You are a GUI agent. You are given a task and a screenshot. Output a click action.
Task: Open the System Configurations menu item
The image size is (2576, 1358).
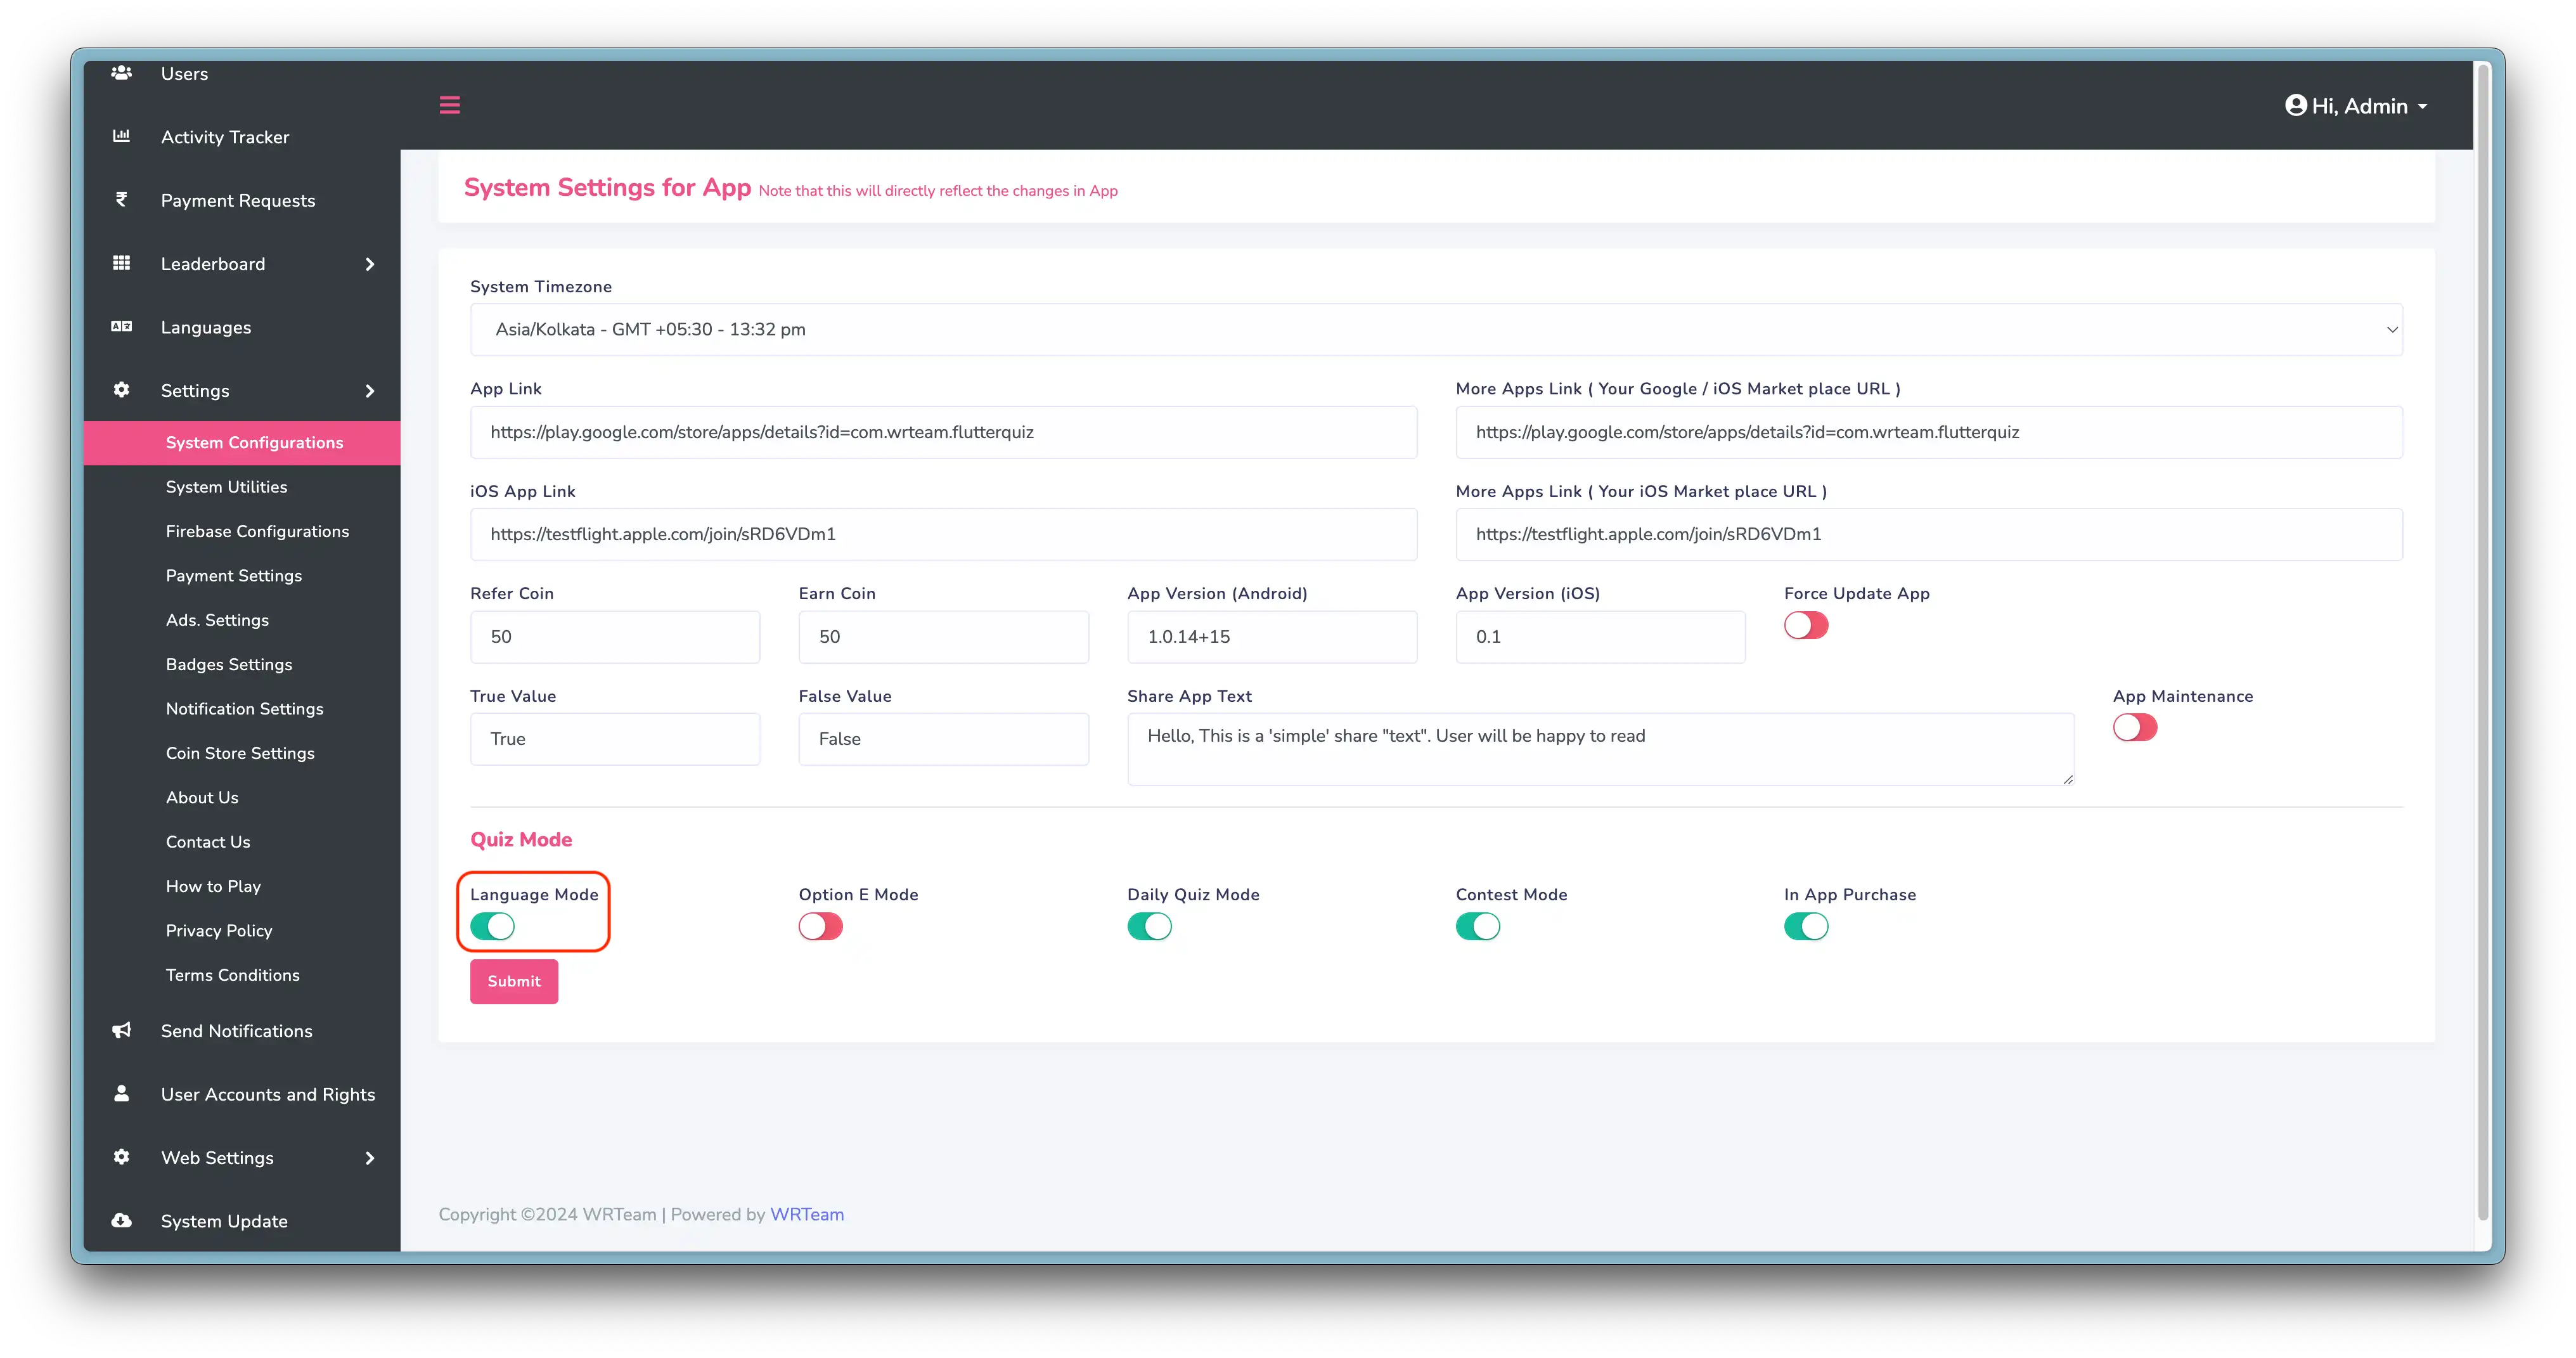(x=254, y=442)
